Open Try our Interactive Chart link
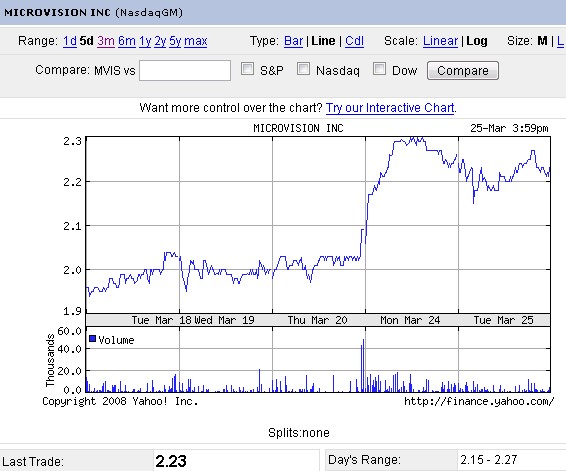The image size is (566, 471). click(x=390, y=108)
